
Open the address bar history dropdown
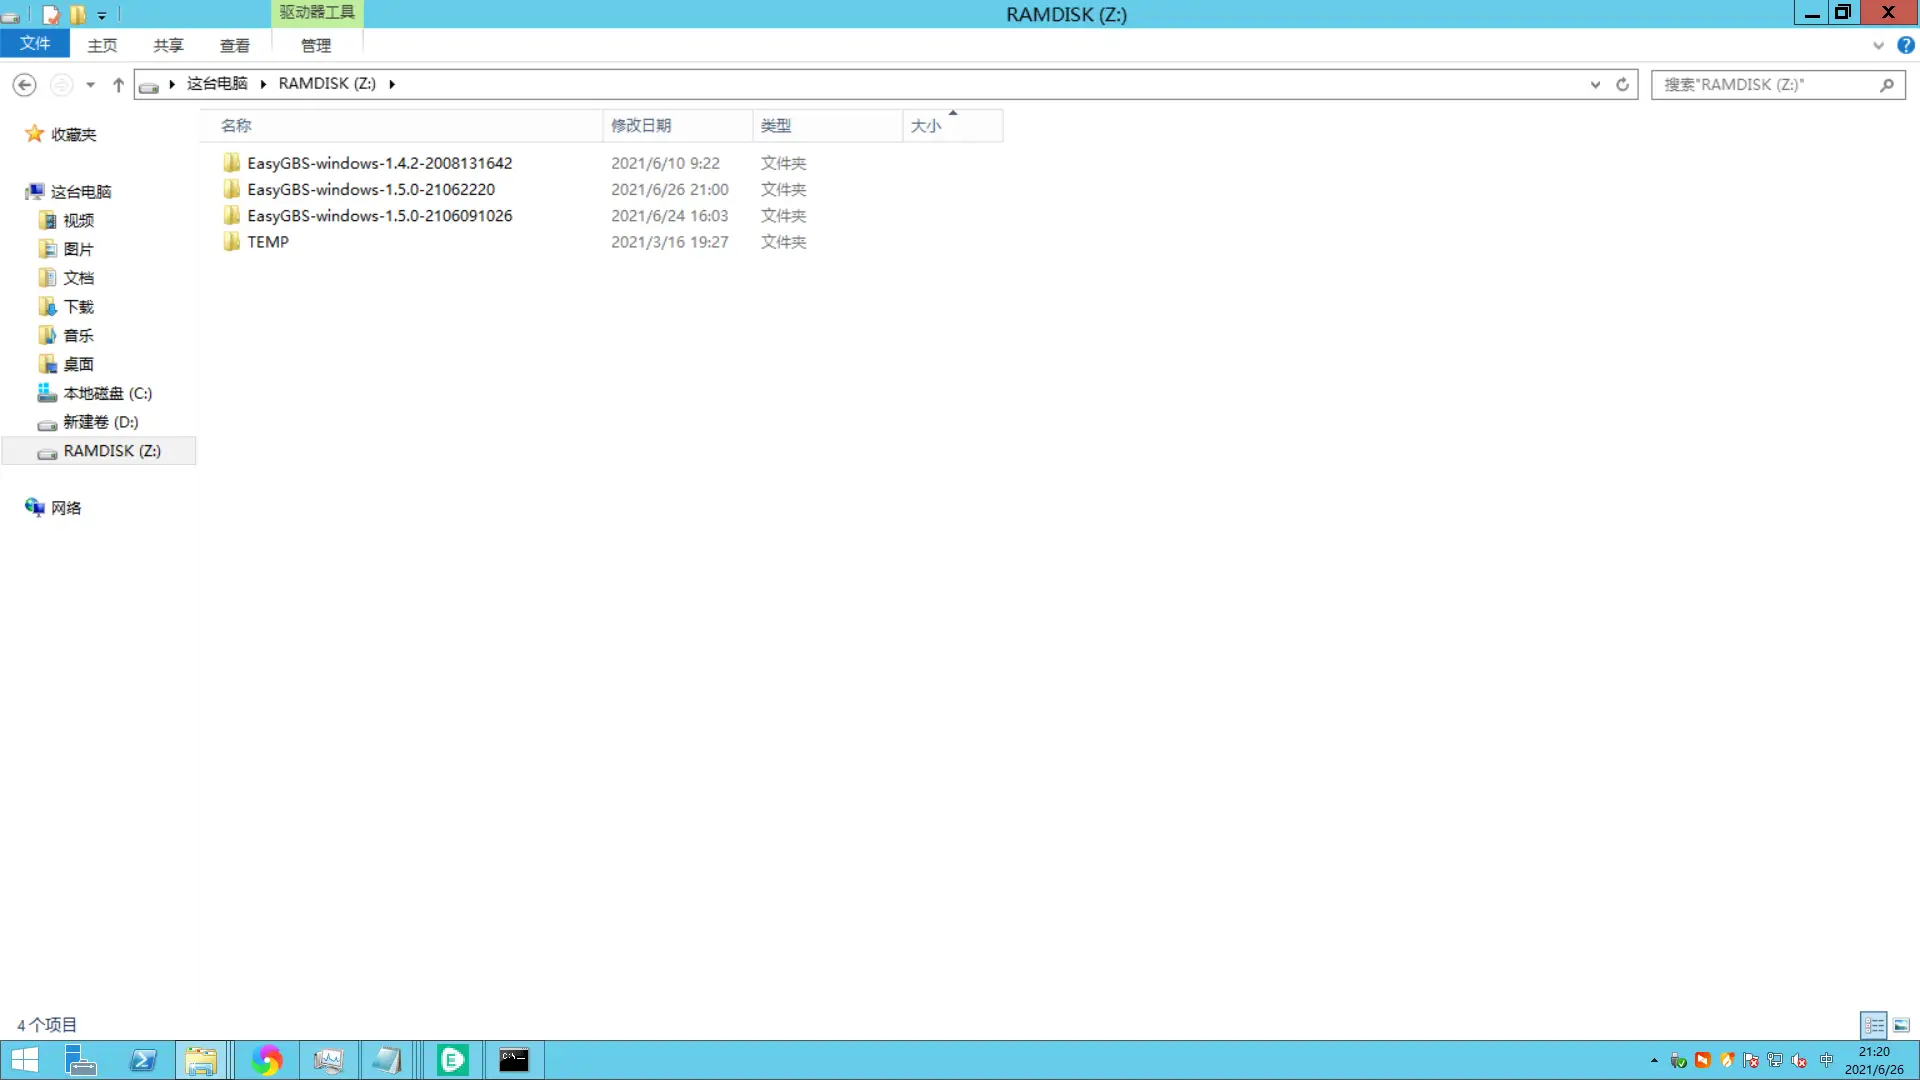(1595, 85)
